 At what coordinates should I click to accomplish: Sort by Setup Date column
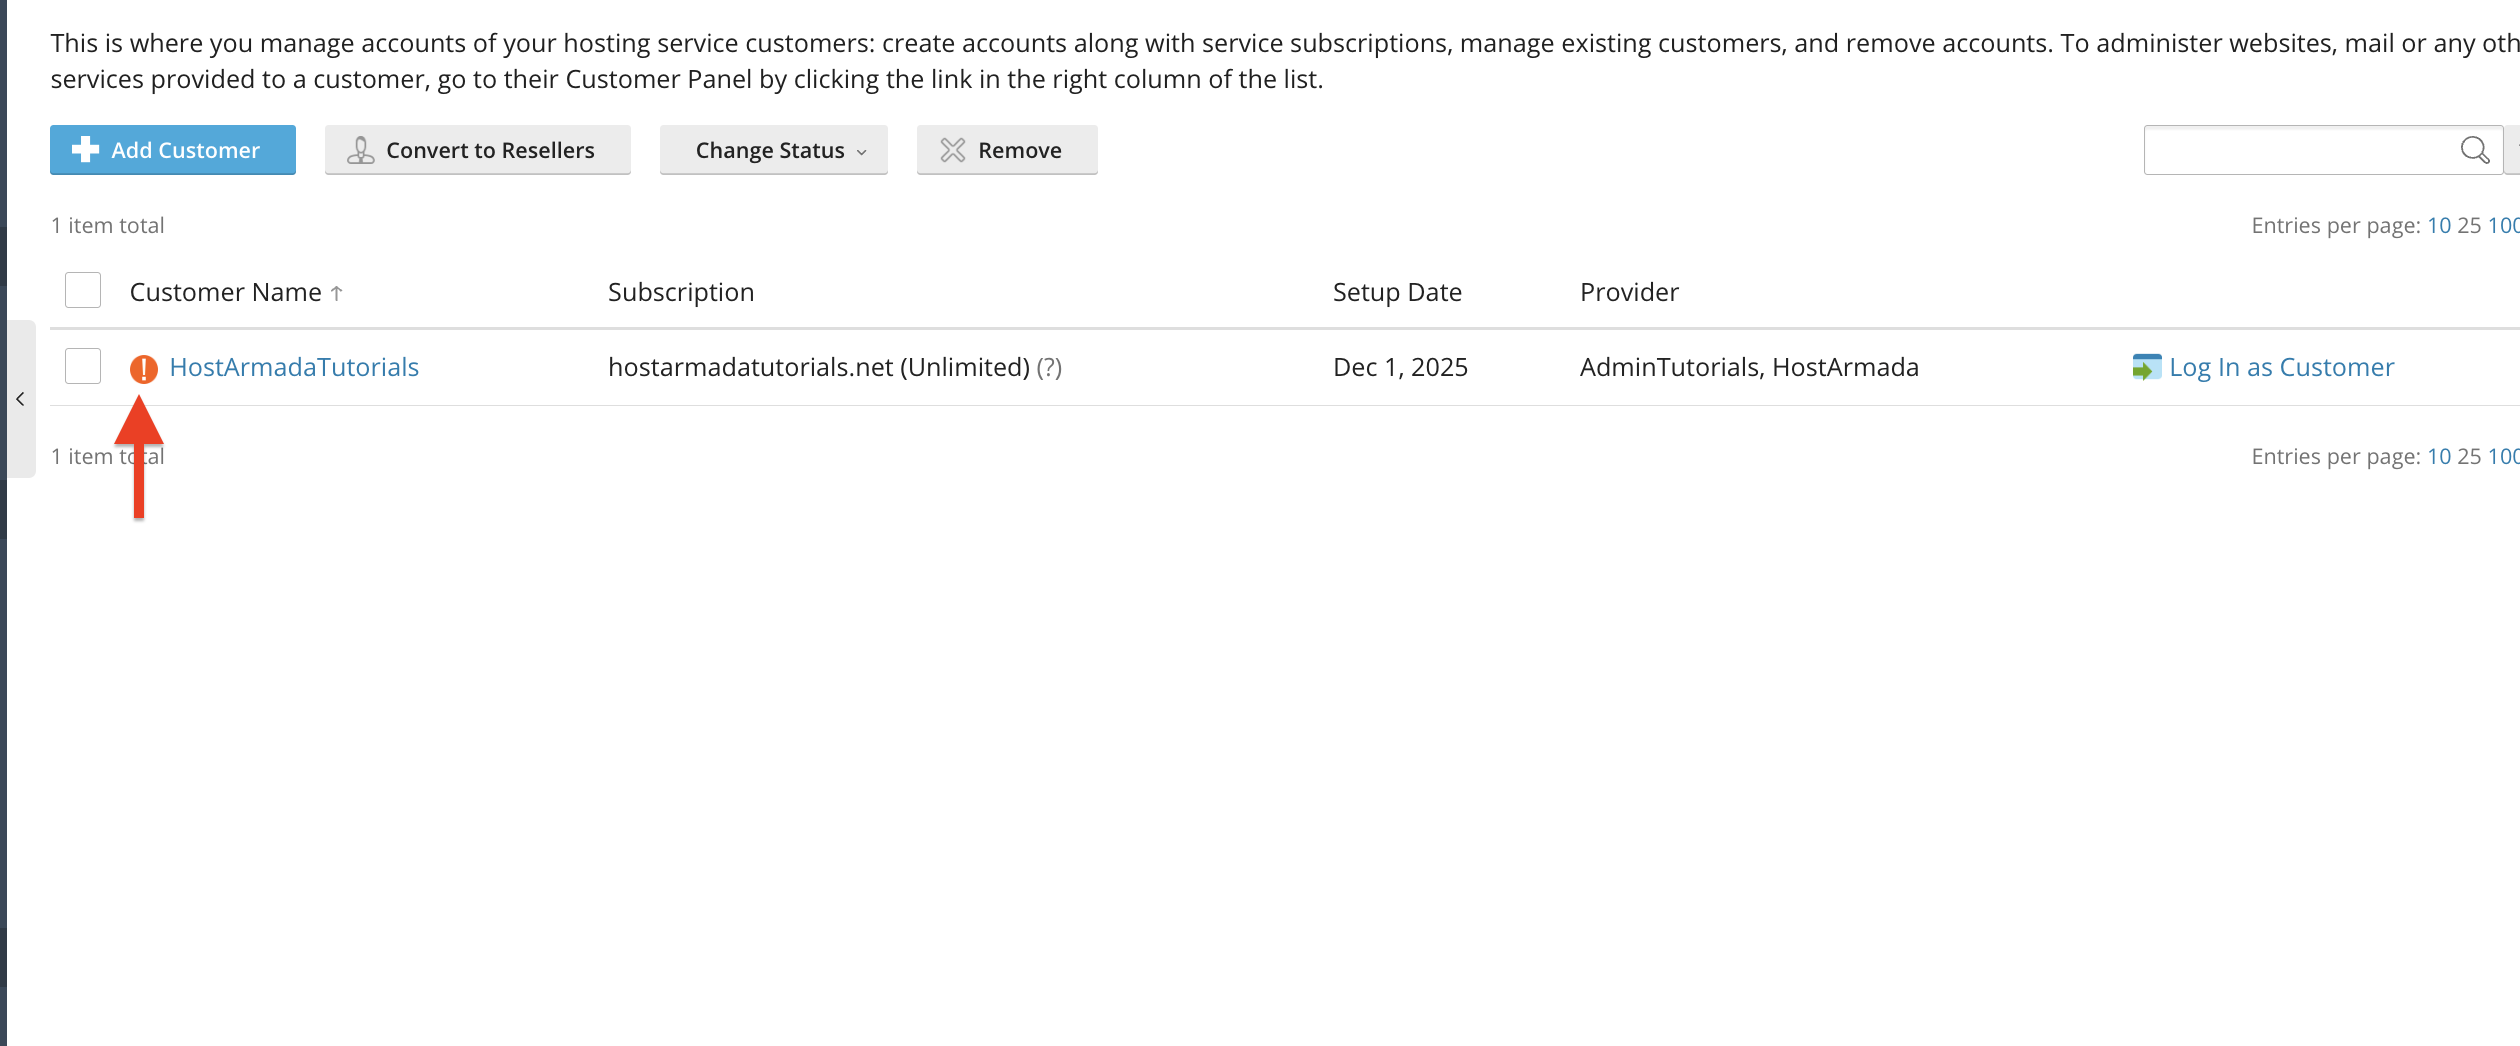[1397, 292]
